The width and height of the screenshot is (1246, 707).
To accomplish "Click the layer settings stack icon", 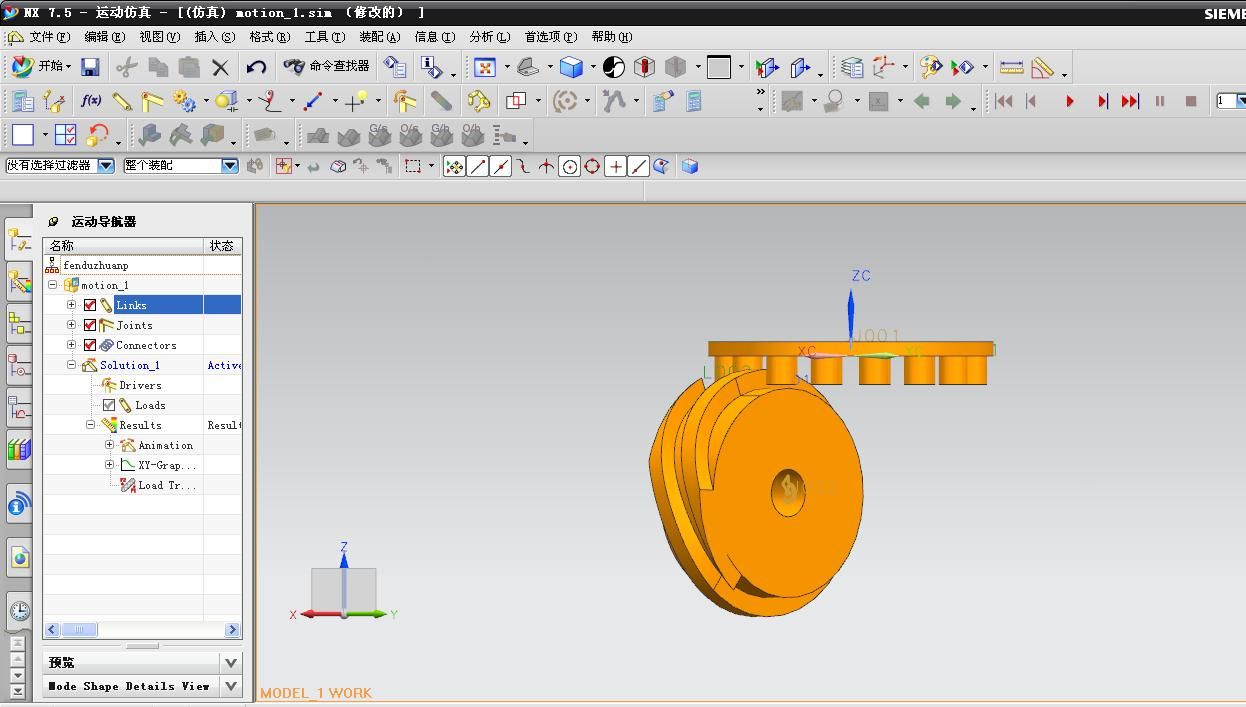I will click(852, 67).
